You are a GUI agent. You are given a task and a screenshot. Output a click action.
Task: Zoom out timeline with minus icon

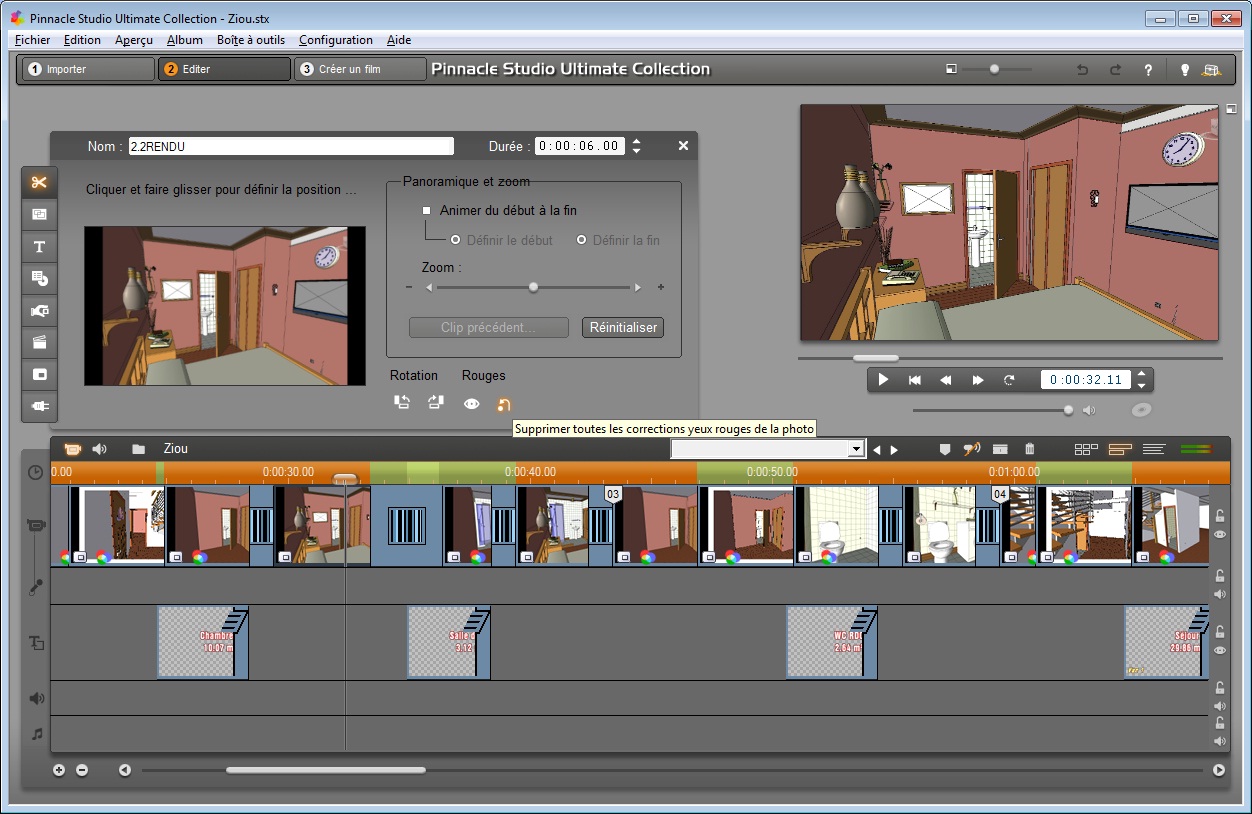pos(82,770)
